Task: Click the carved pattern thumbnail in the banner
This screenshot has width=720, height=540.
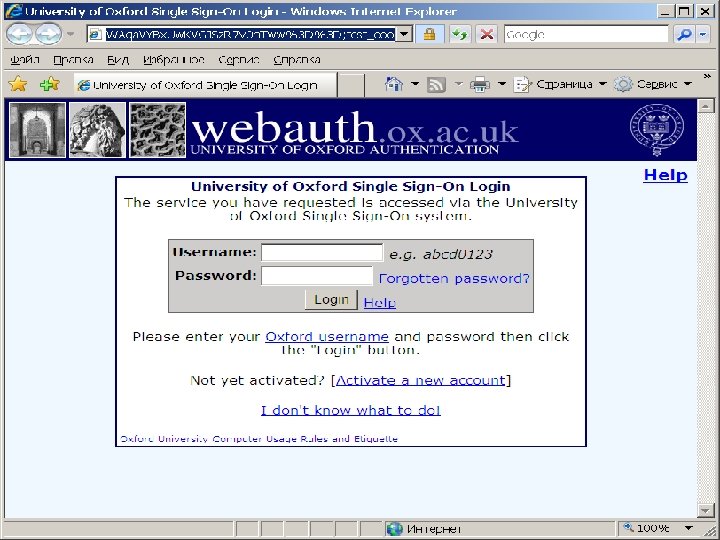Action: (158, 130)
